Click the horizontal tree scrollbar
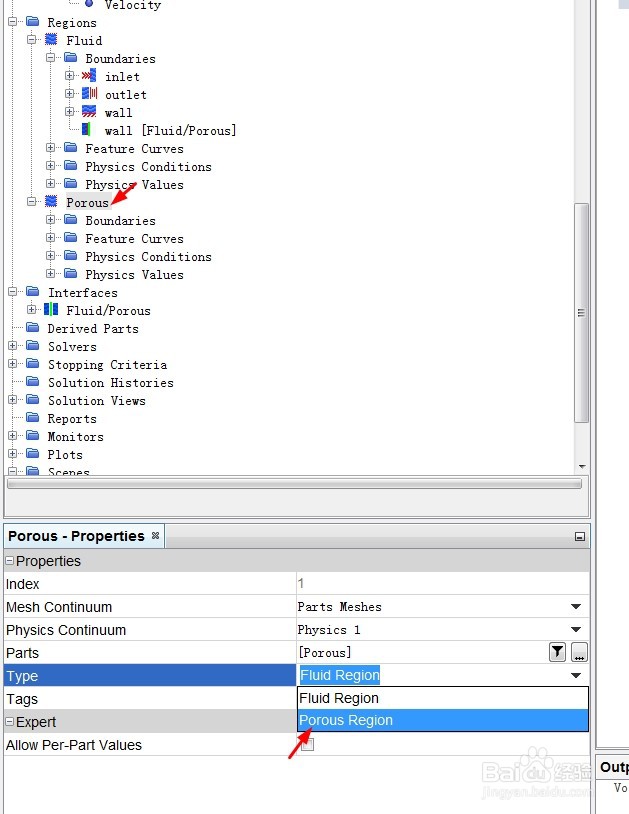This screenshot has width=629, height=814. coord(294,484)
